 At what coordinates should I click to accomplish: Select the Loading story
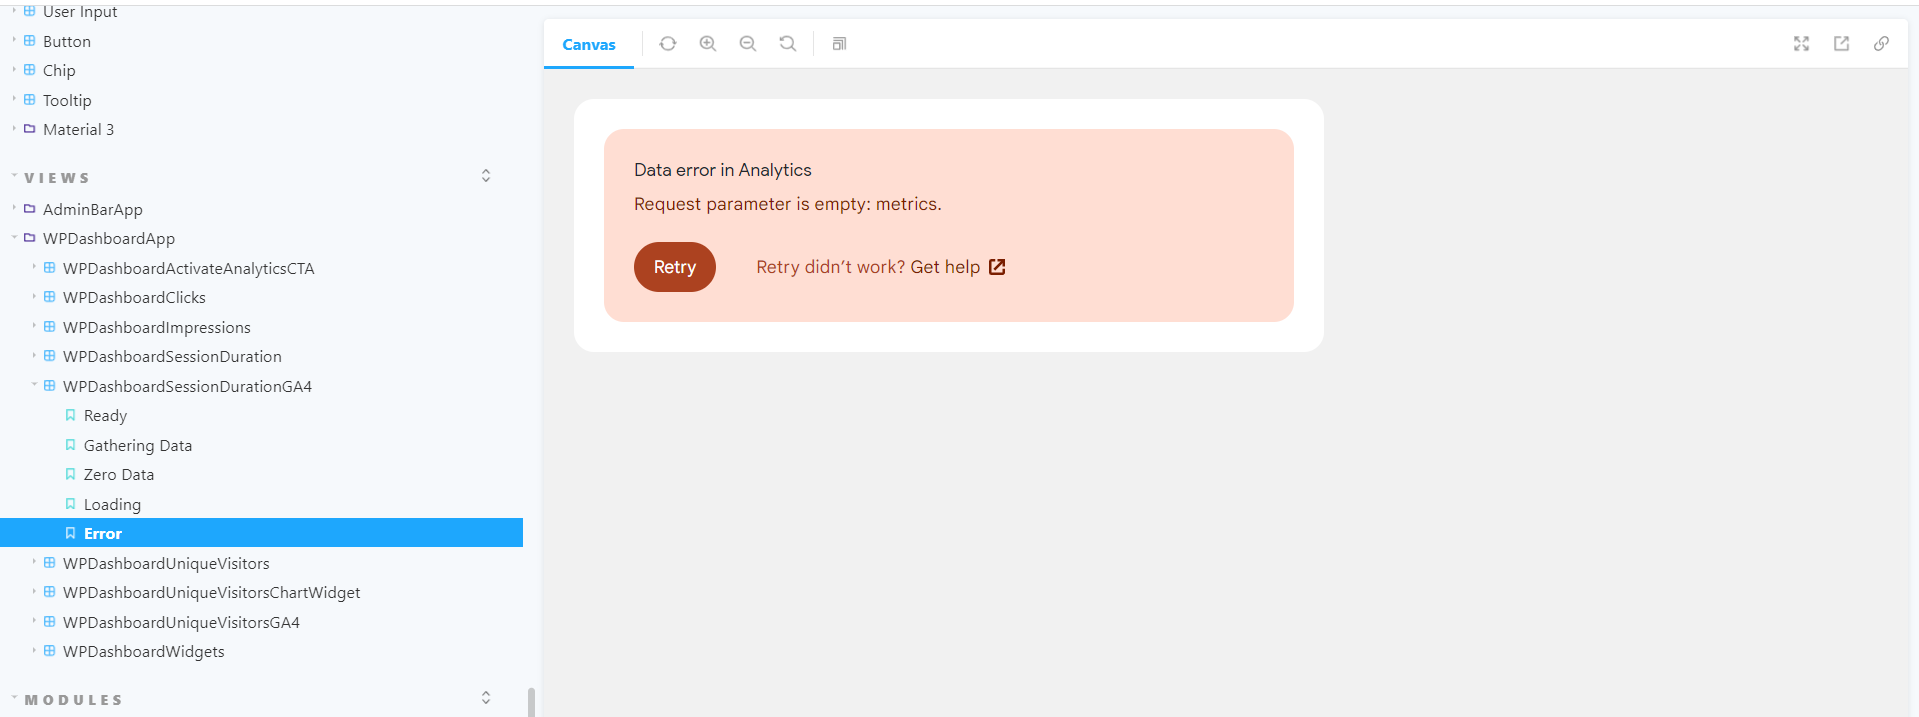point(112,504)
